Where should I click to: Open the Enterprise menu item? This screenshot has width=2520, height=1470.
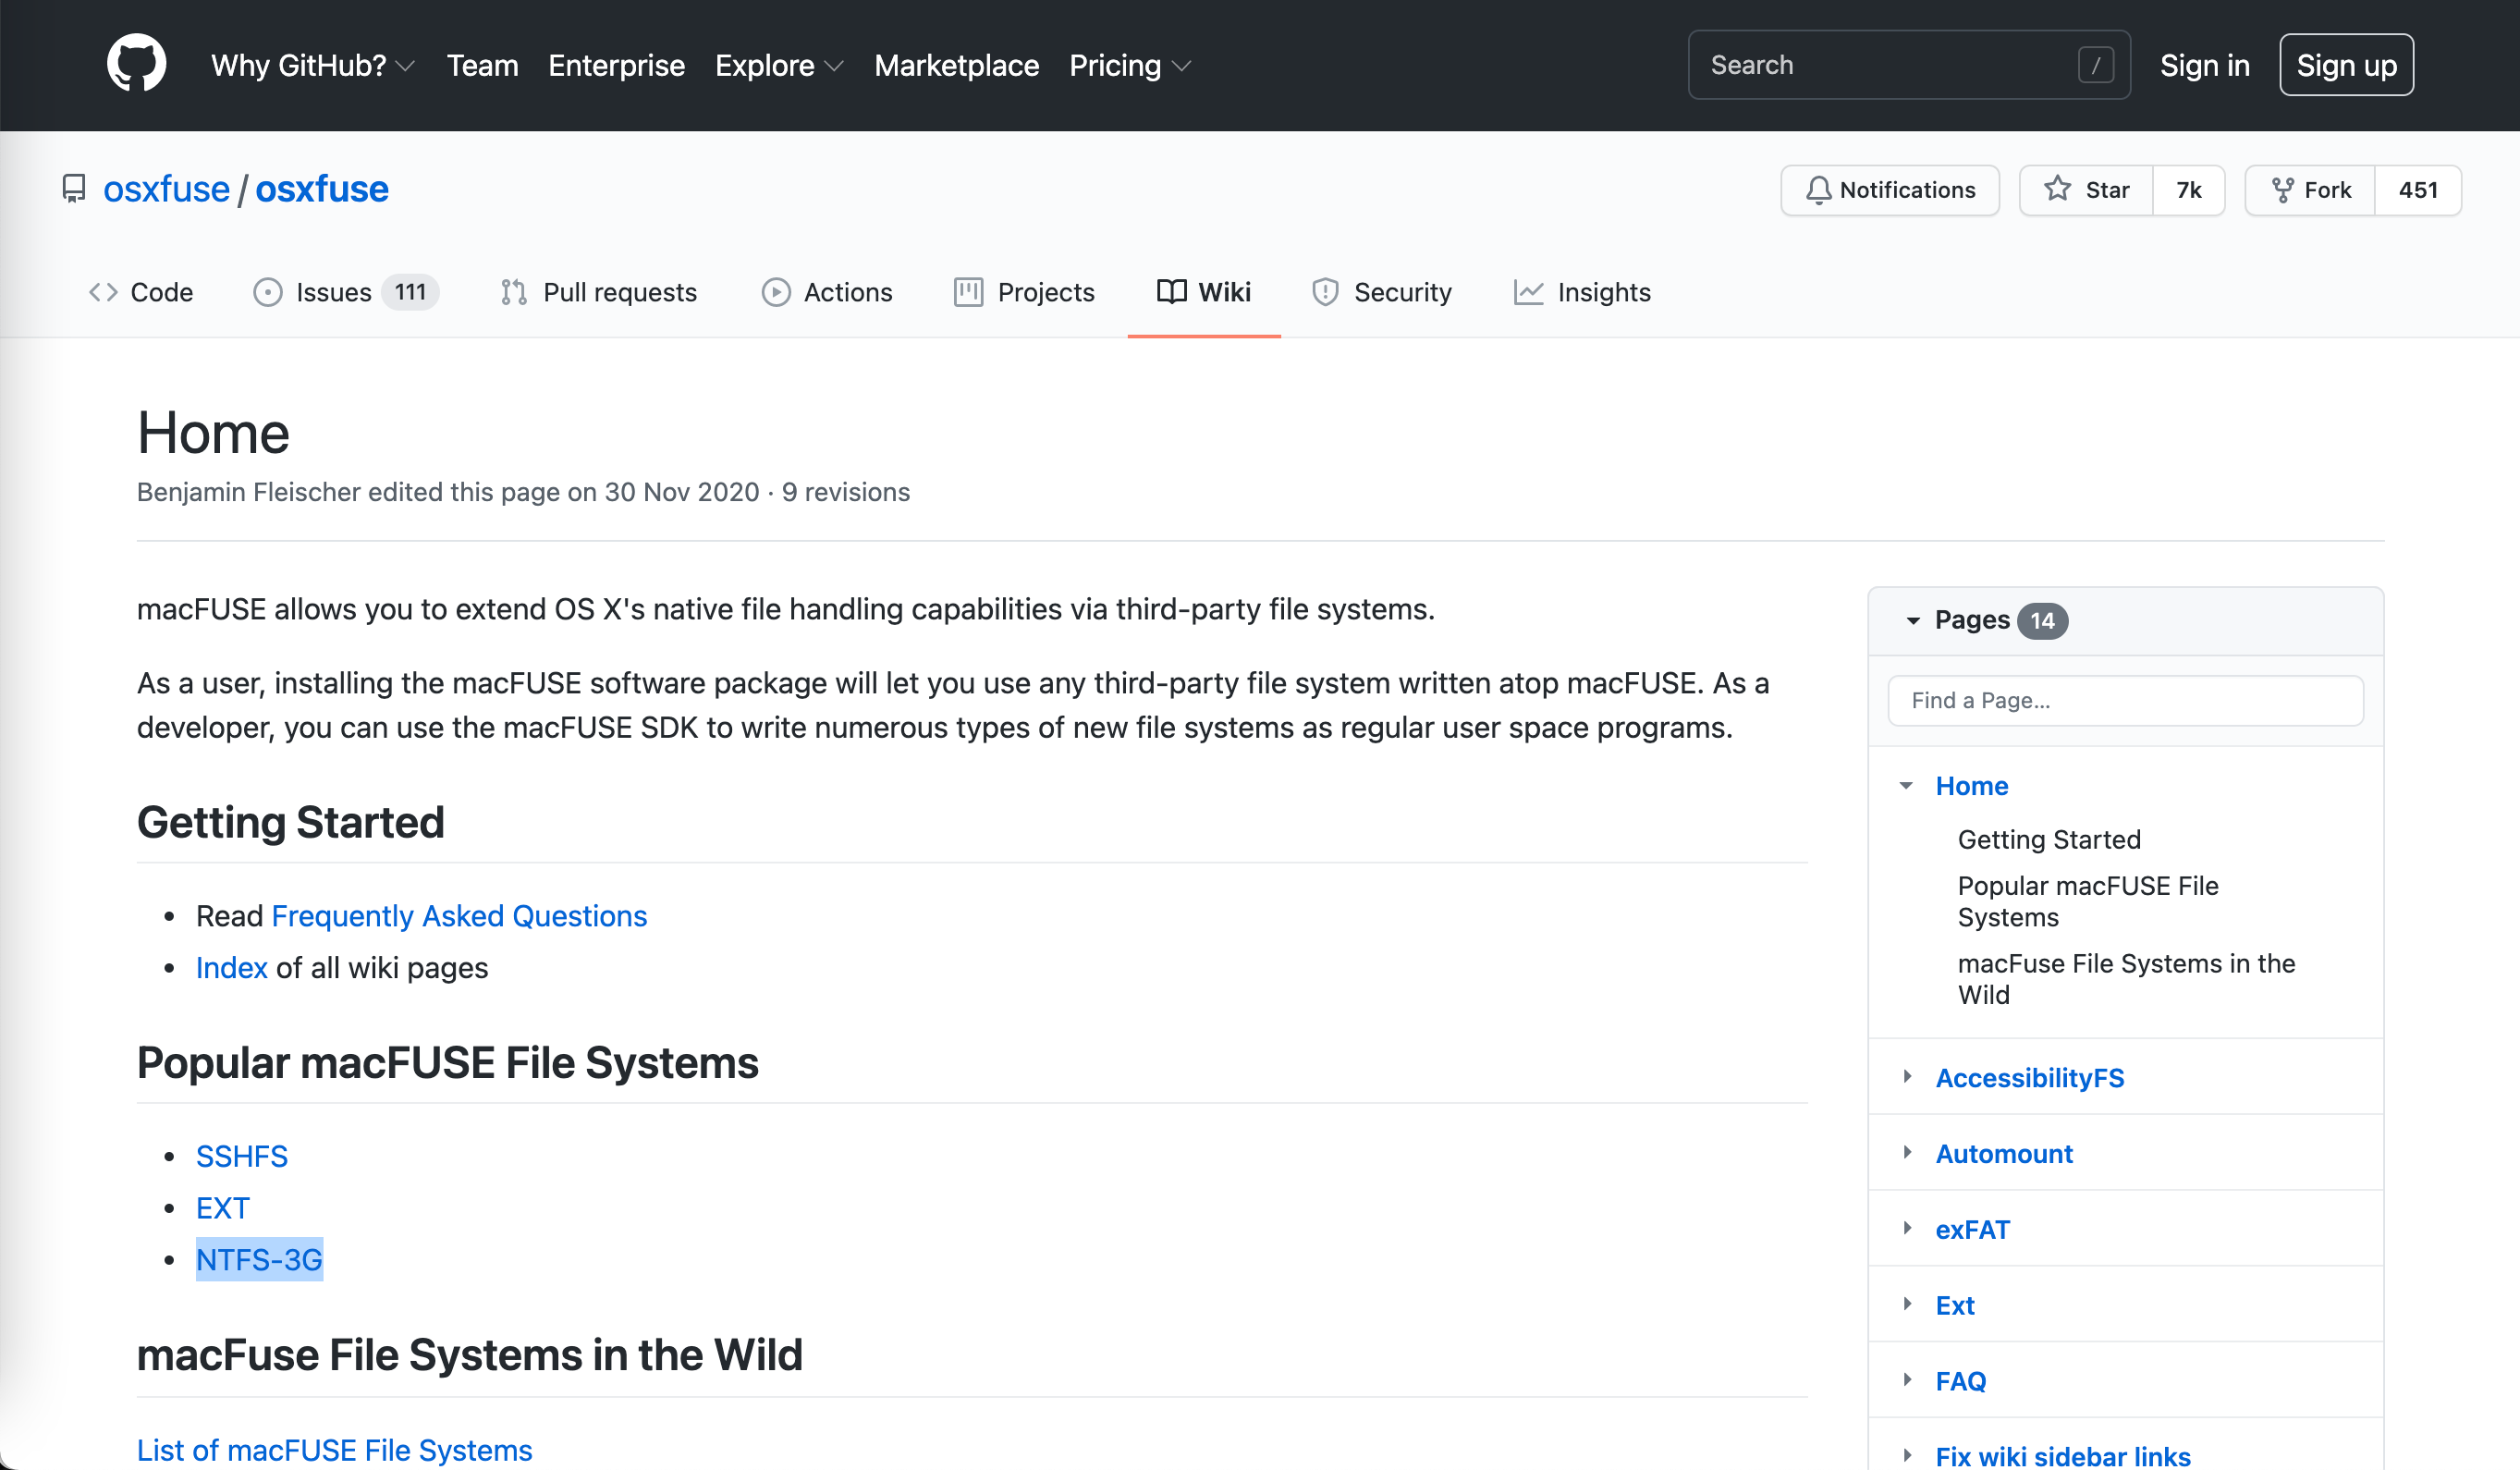[x=617, y=66]
